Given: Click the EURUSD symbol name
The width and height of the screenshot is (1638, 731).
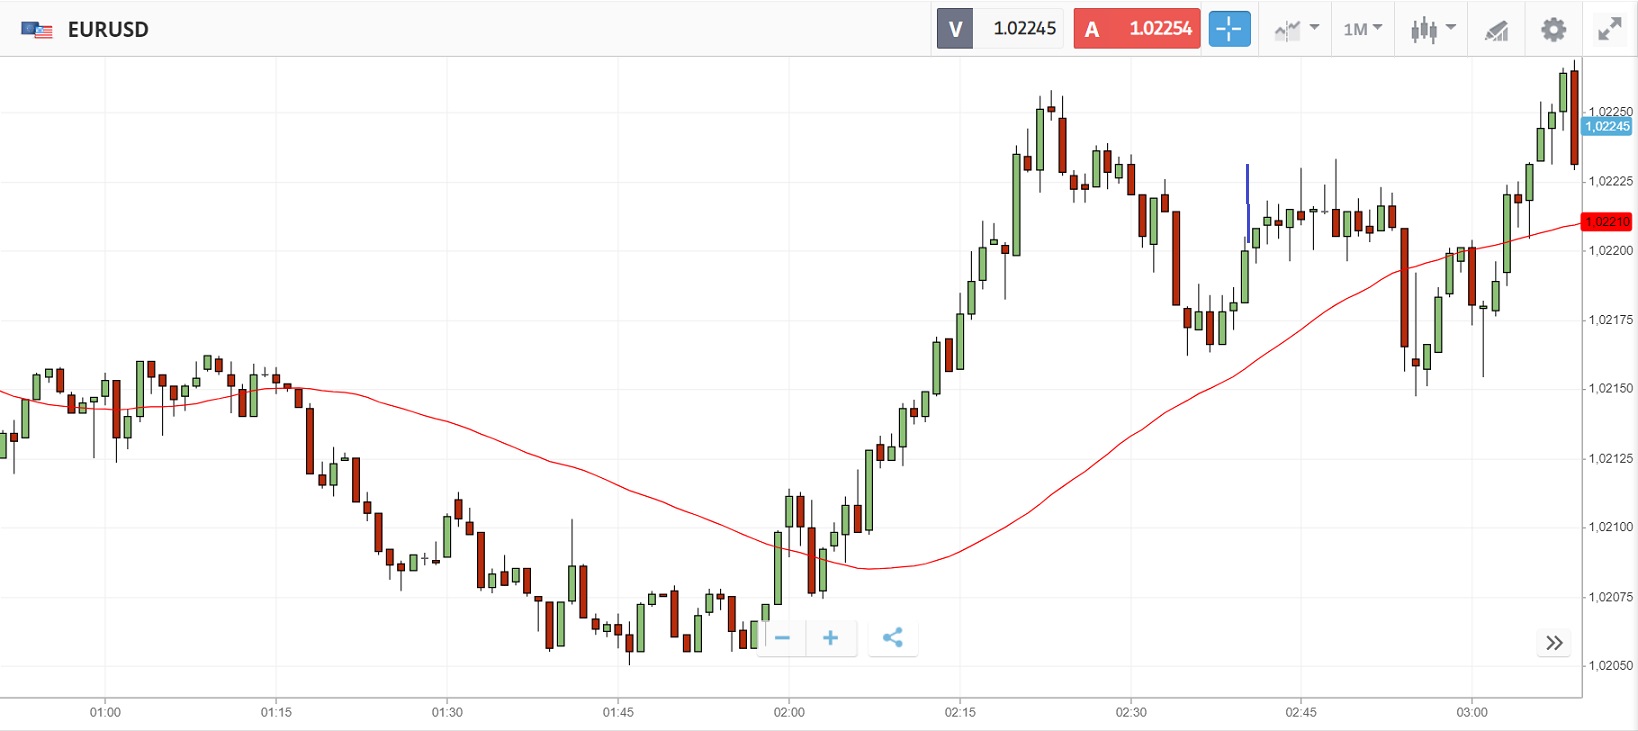Looking at the screenshot, I should click(x=108, y=30).
